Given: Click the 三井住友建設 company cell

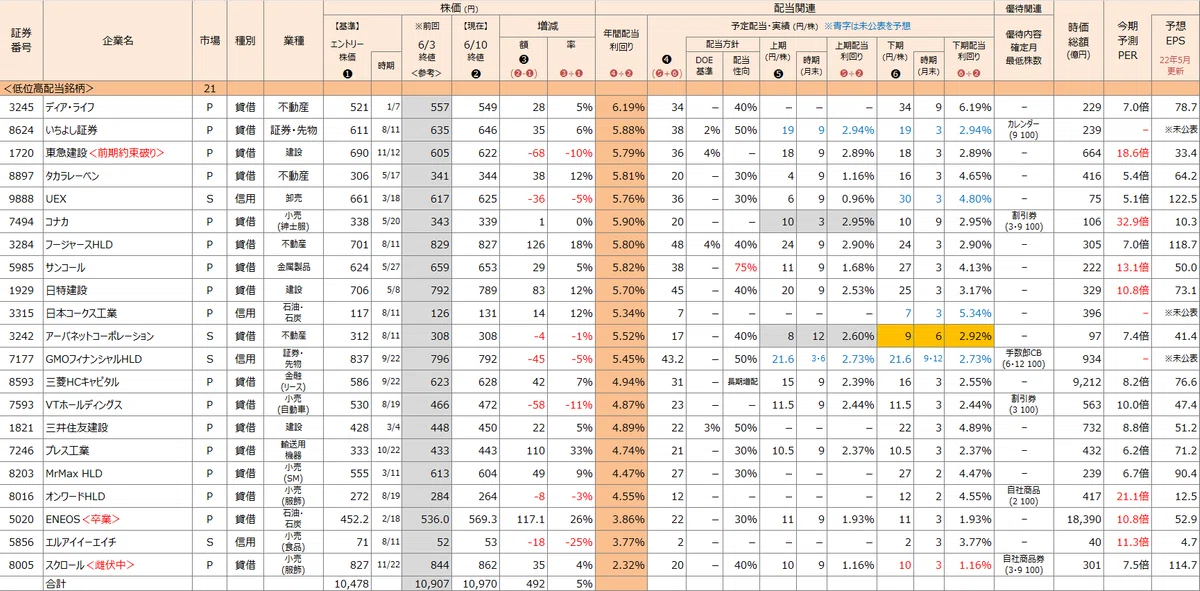Looking at the screenshot, I should pos(117,428).
